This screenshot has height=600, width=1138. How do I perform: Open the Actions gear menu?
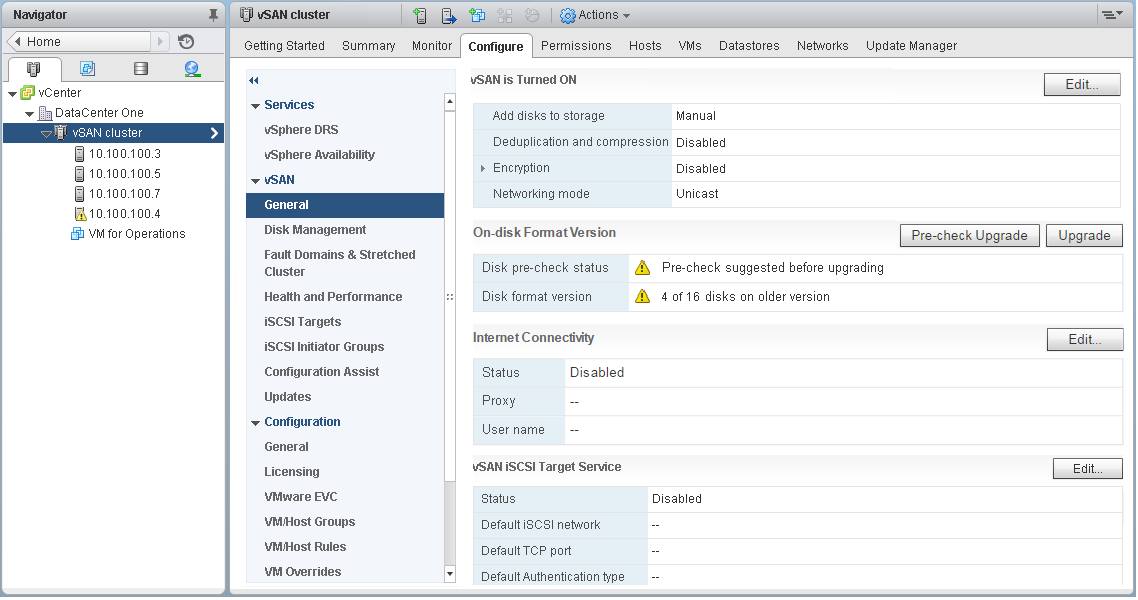pyautogui.click(x=595, y=15)
